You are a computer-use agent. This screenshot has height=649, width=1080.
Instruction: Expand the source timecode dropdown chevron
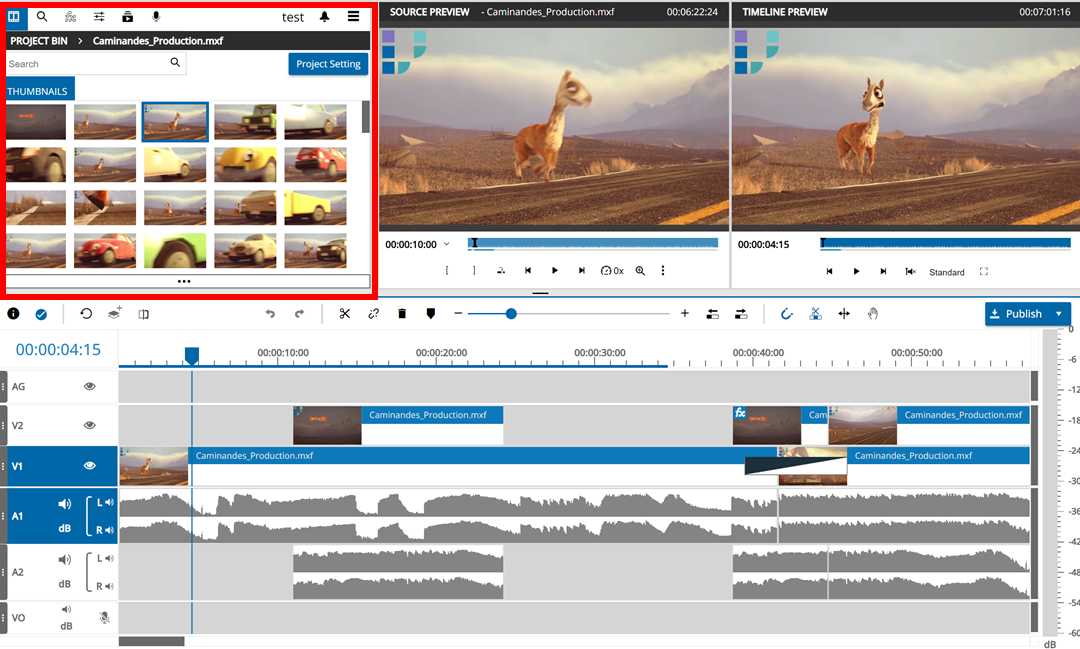[446, 244]
